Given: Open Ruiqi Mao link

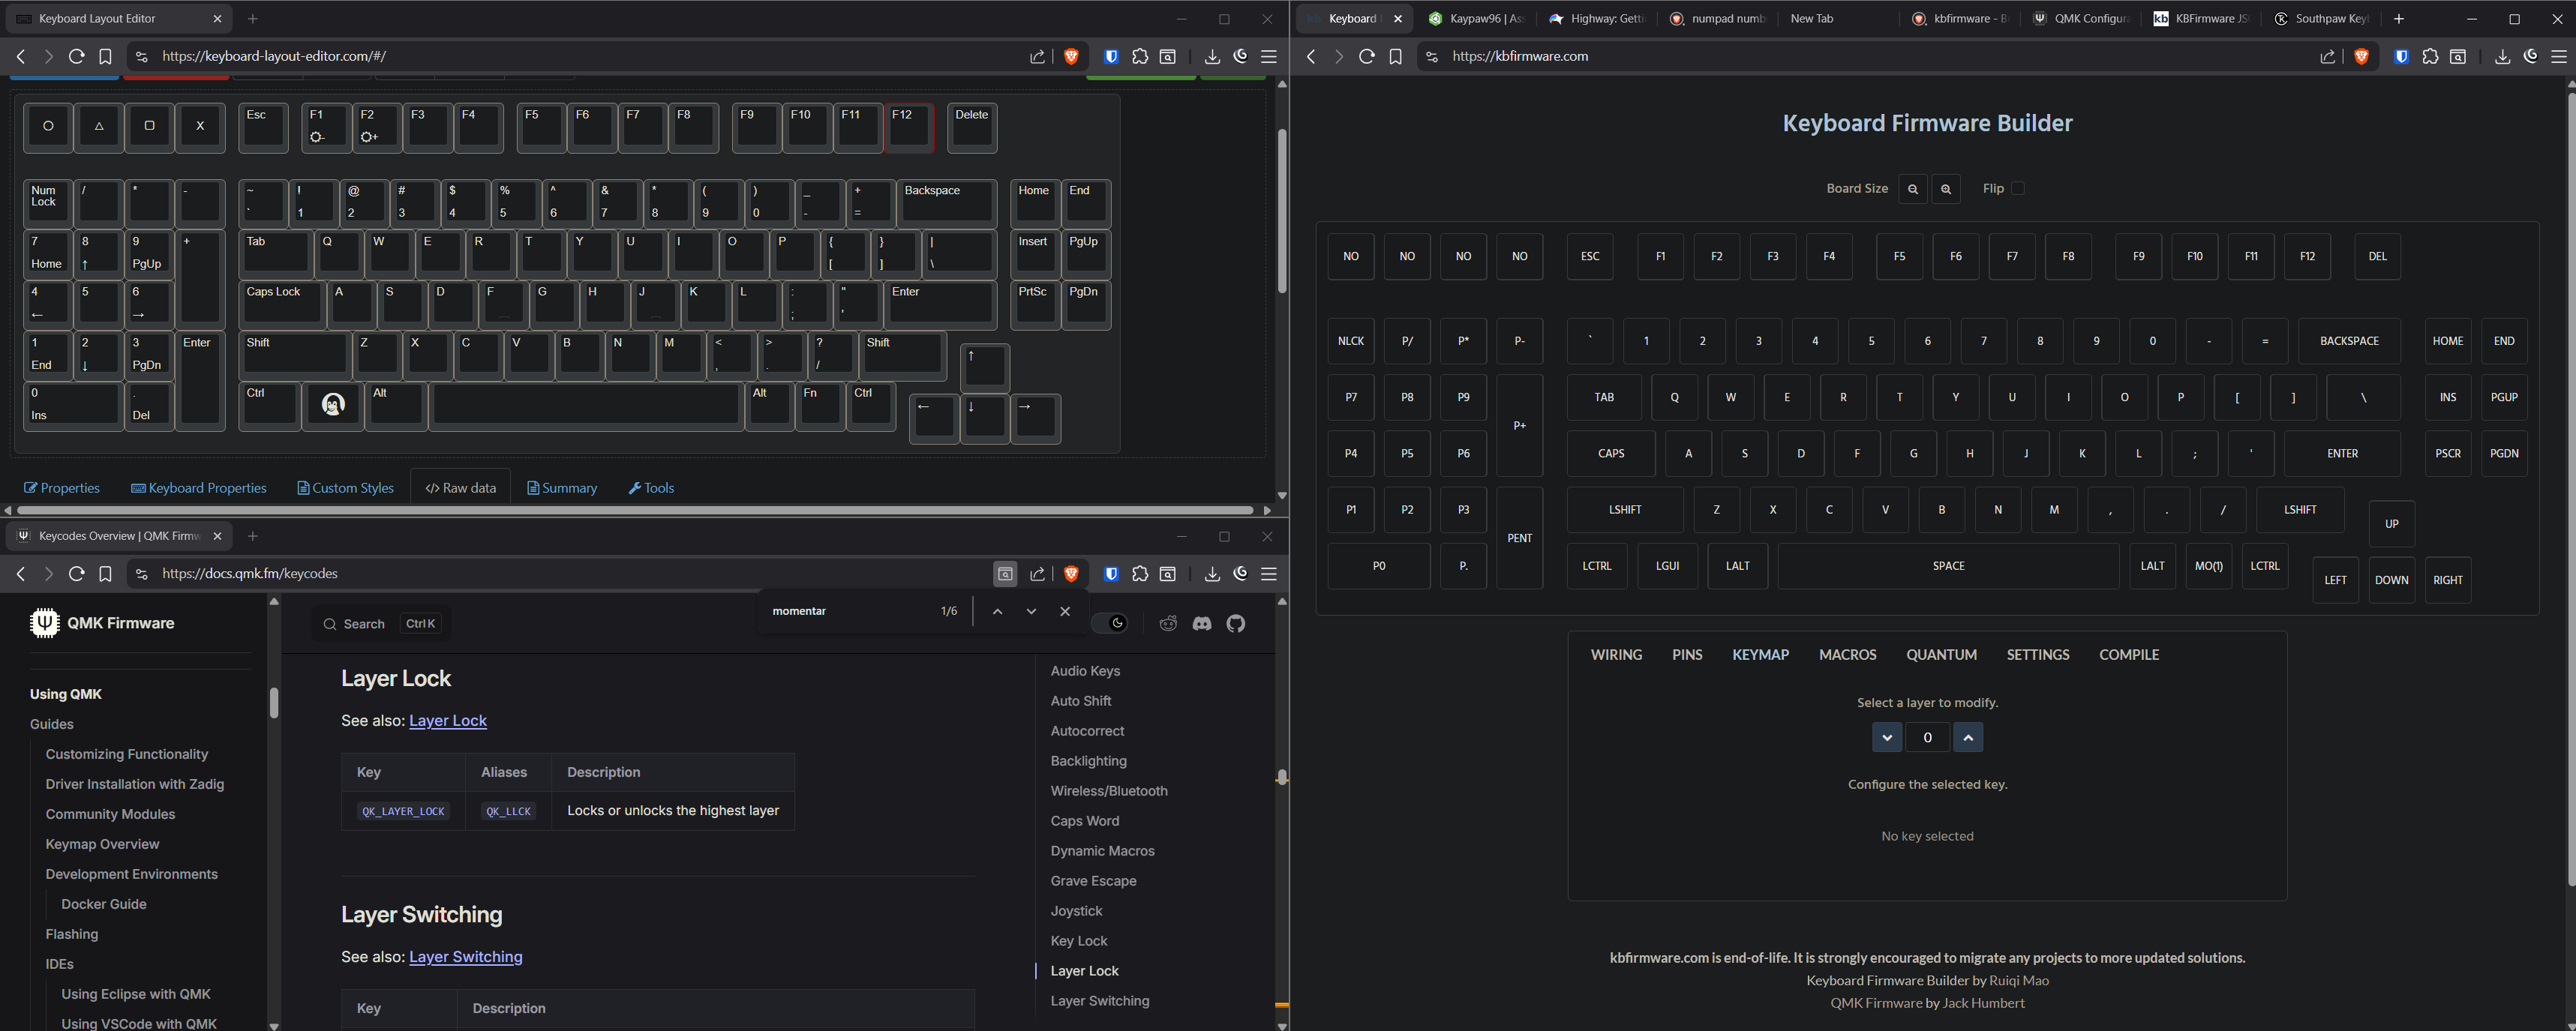Looking at the screenshot, I should 2019,981.
